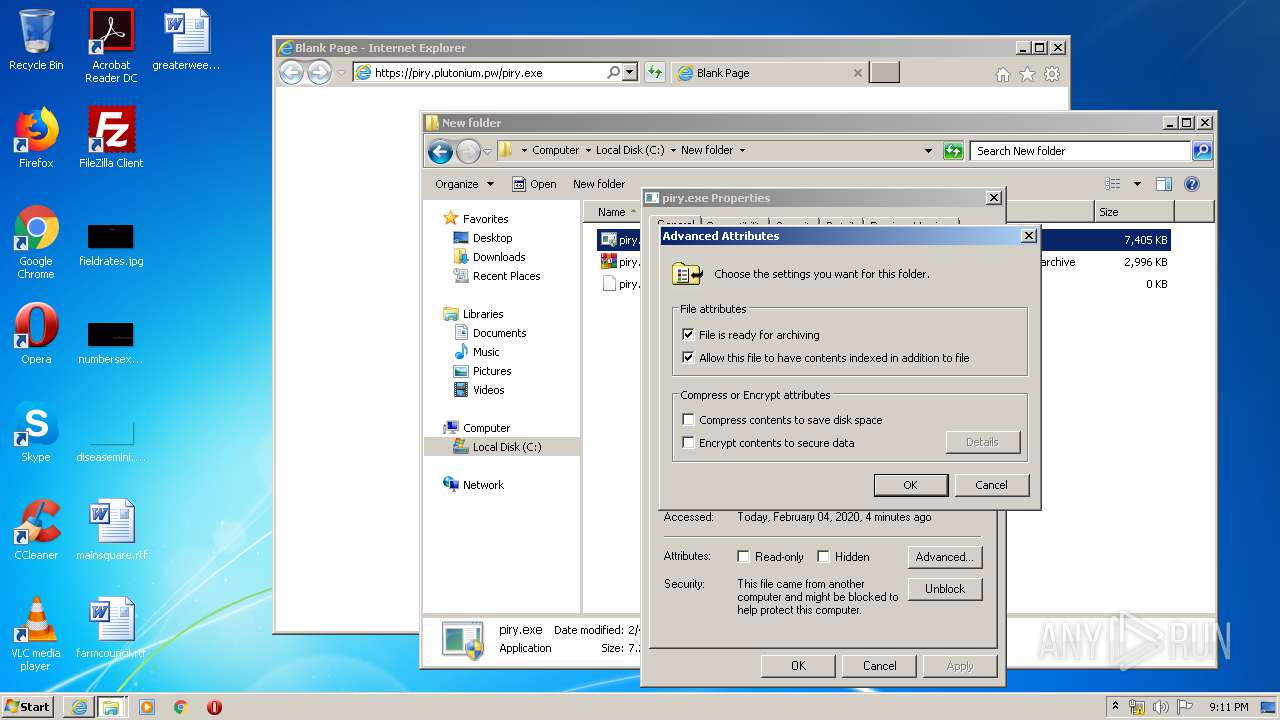Open Skype desktop shortcut

[x=36, y=432]
